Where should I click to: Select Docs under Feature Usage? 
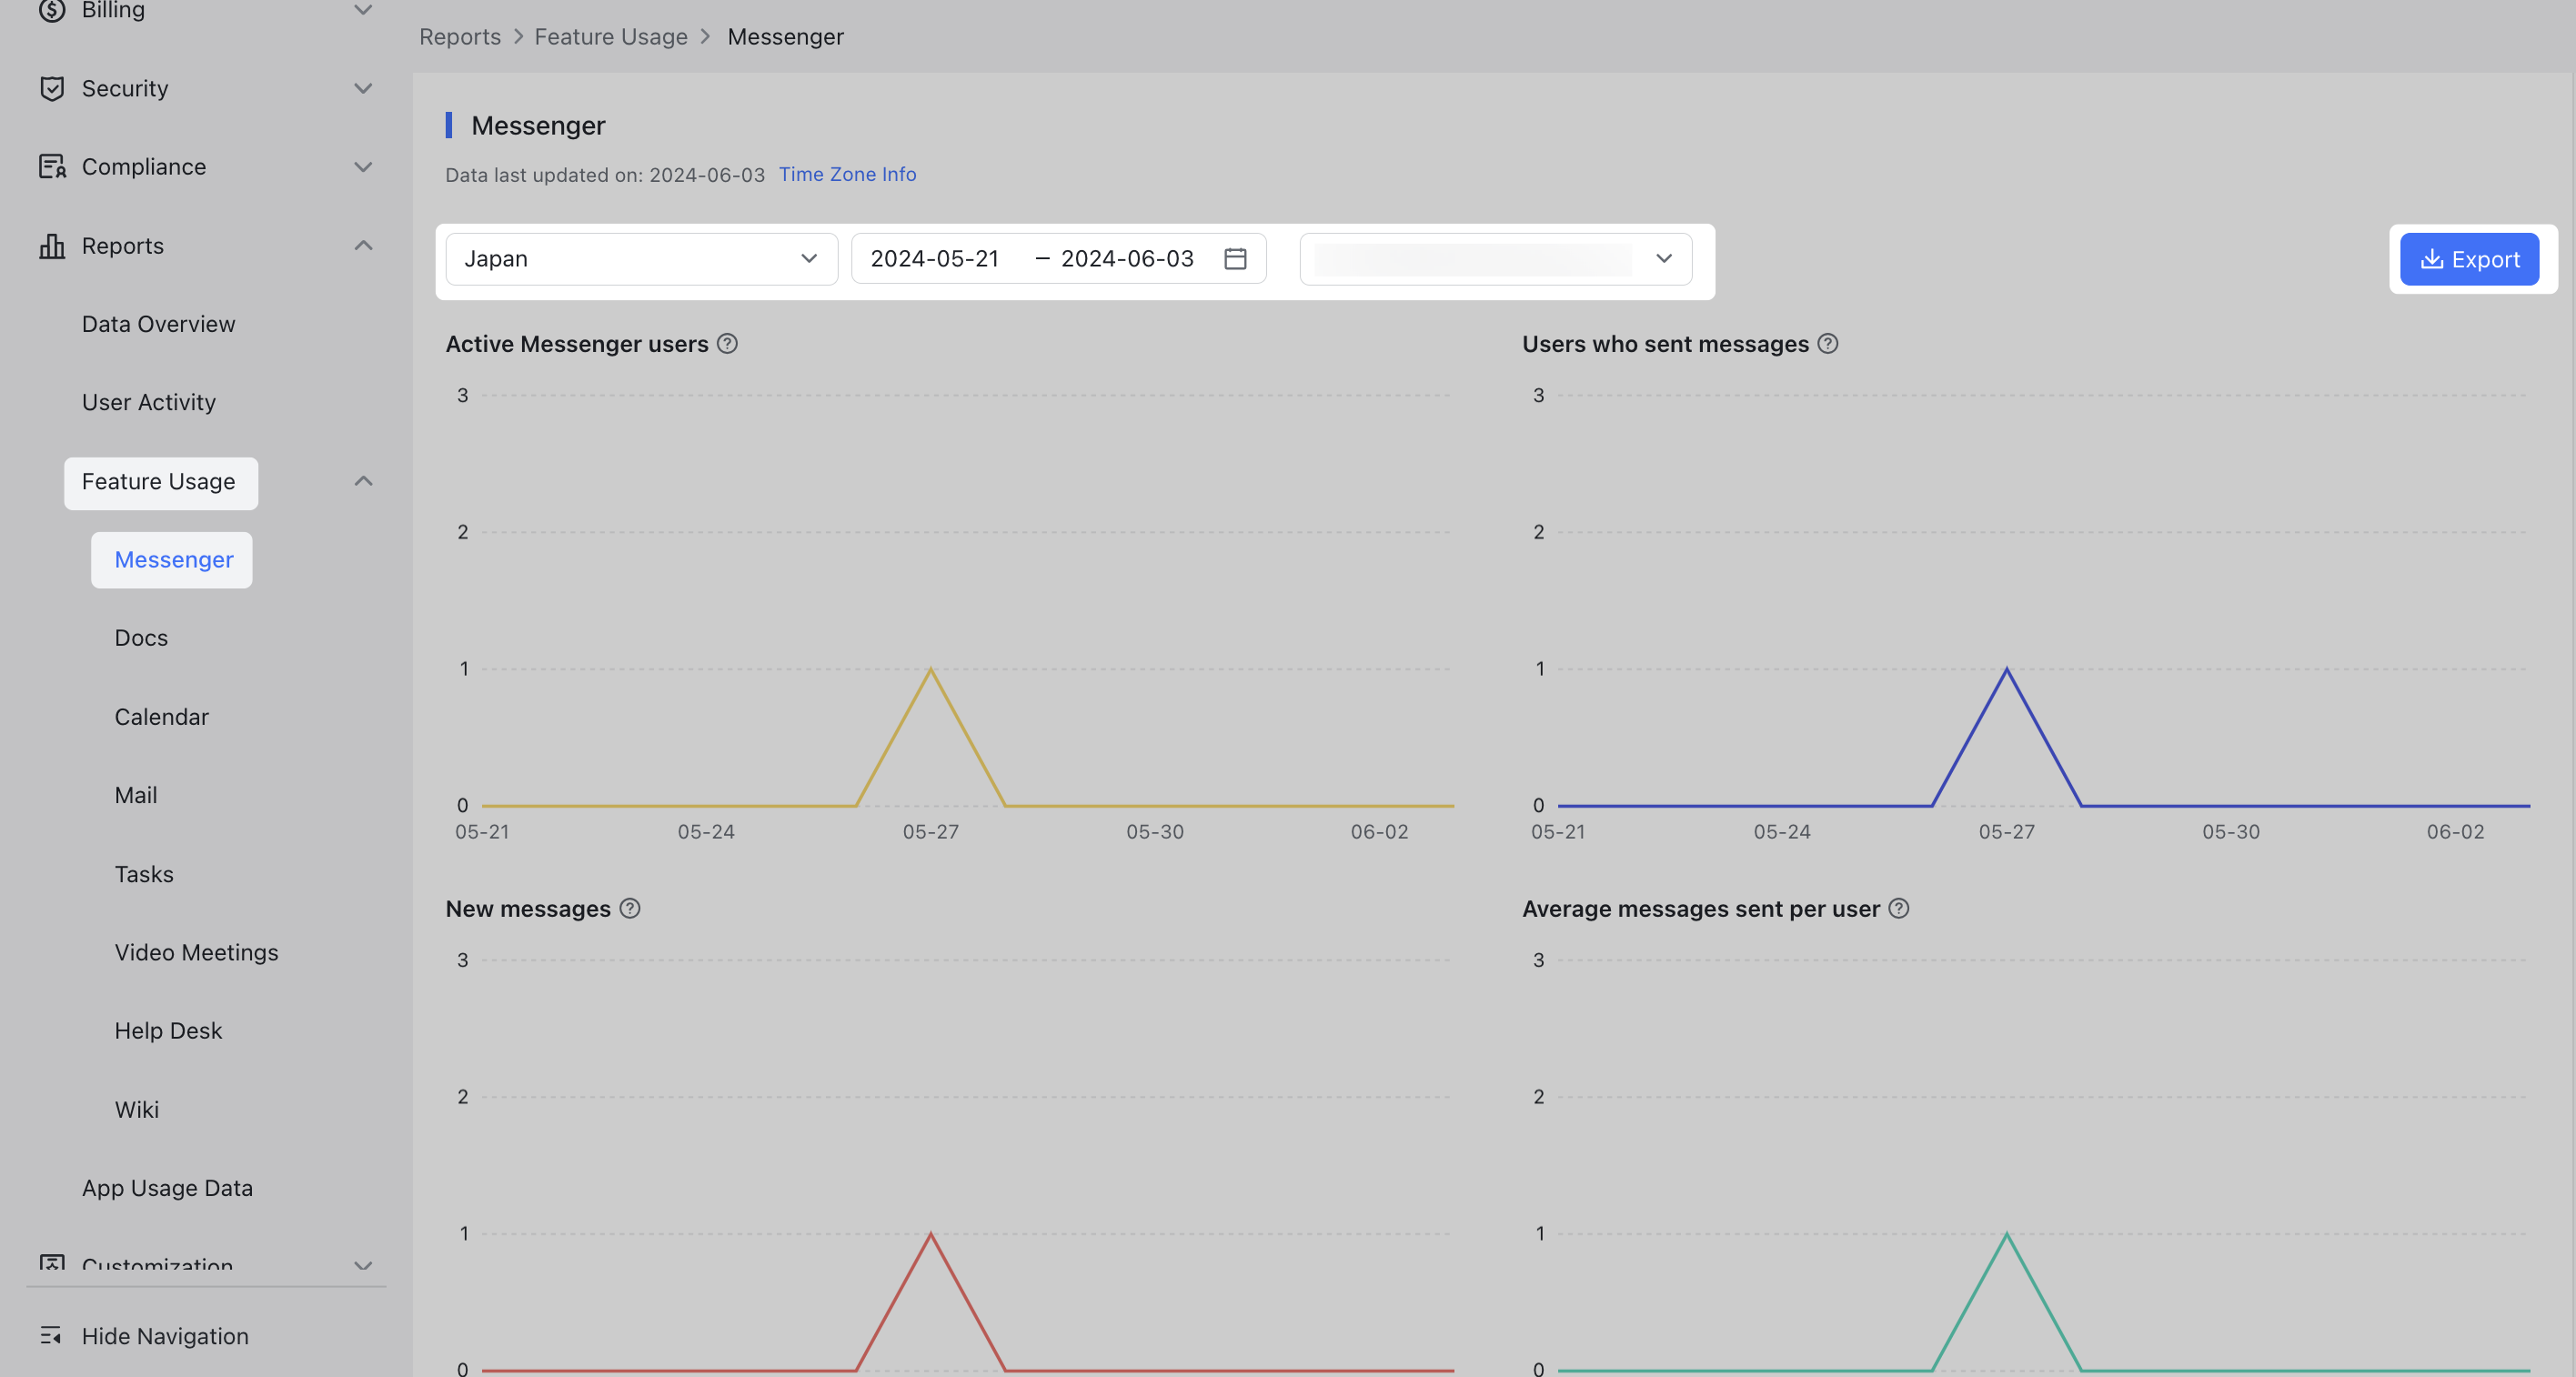[x=140, y=637]
